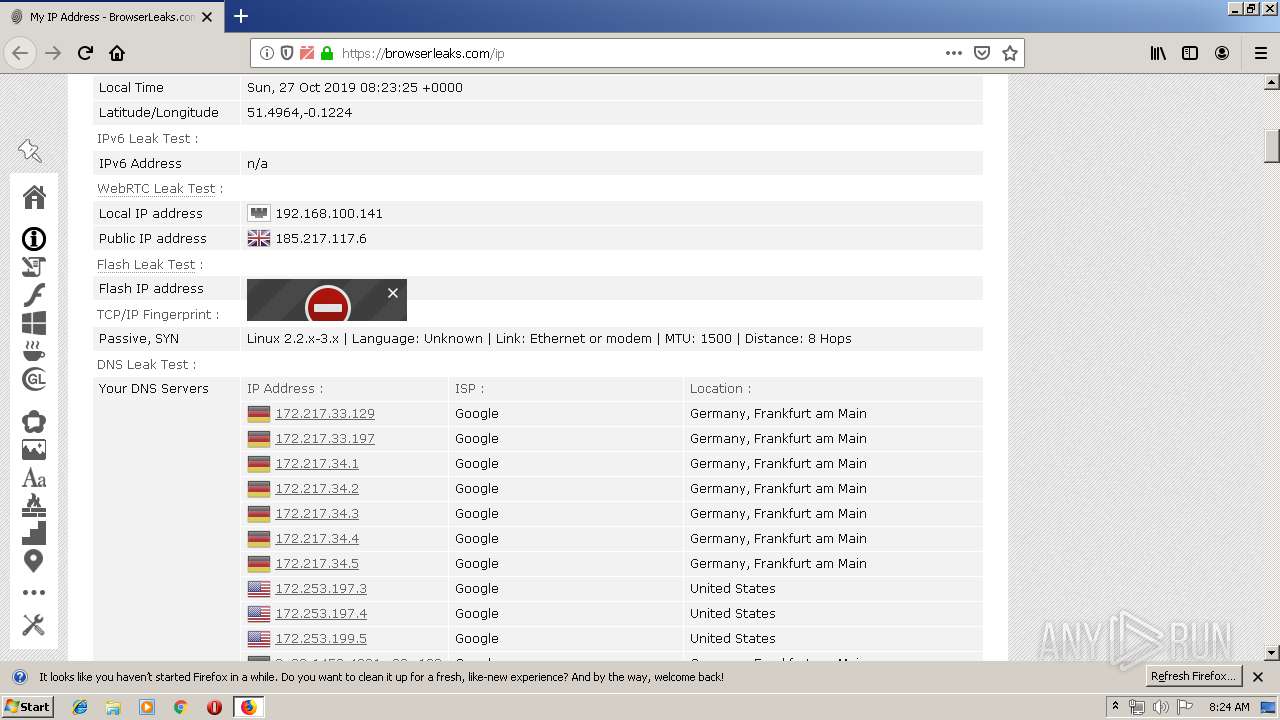Open the WebGL report icon
1280x720 pixels.
point(34,379)
